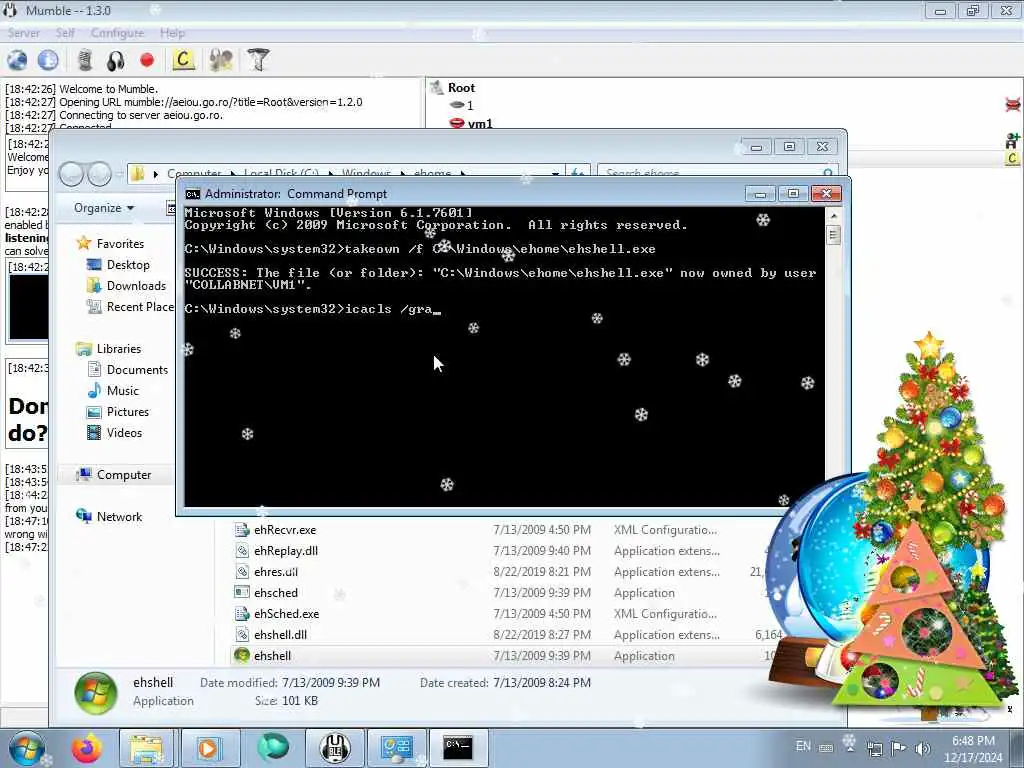1024x768 pixels.
Task: Click the Connect globe icon in Mumble toolbar
Action: tap(17, 60)
